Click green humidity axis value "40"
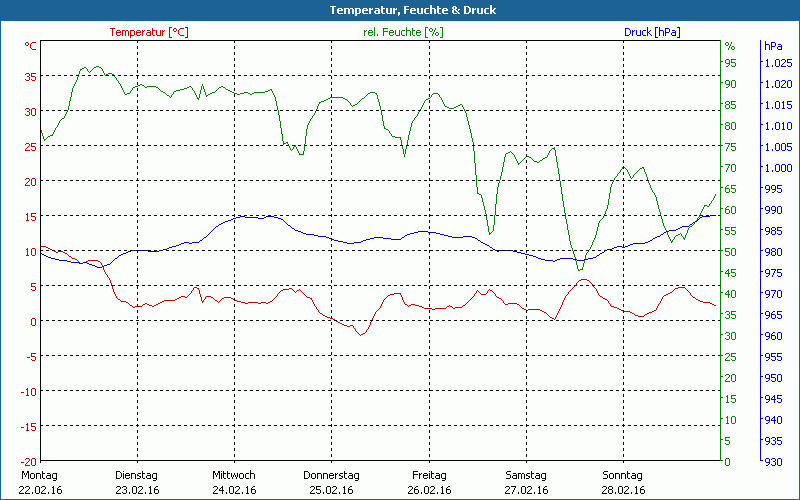Viewport: 800px width, 500px height. pyautogui.click(x=731, y=294)
